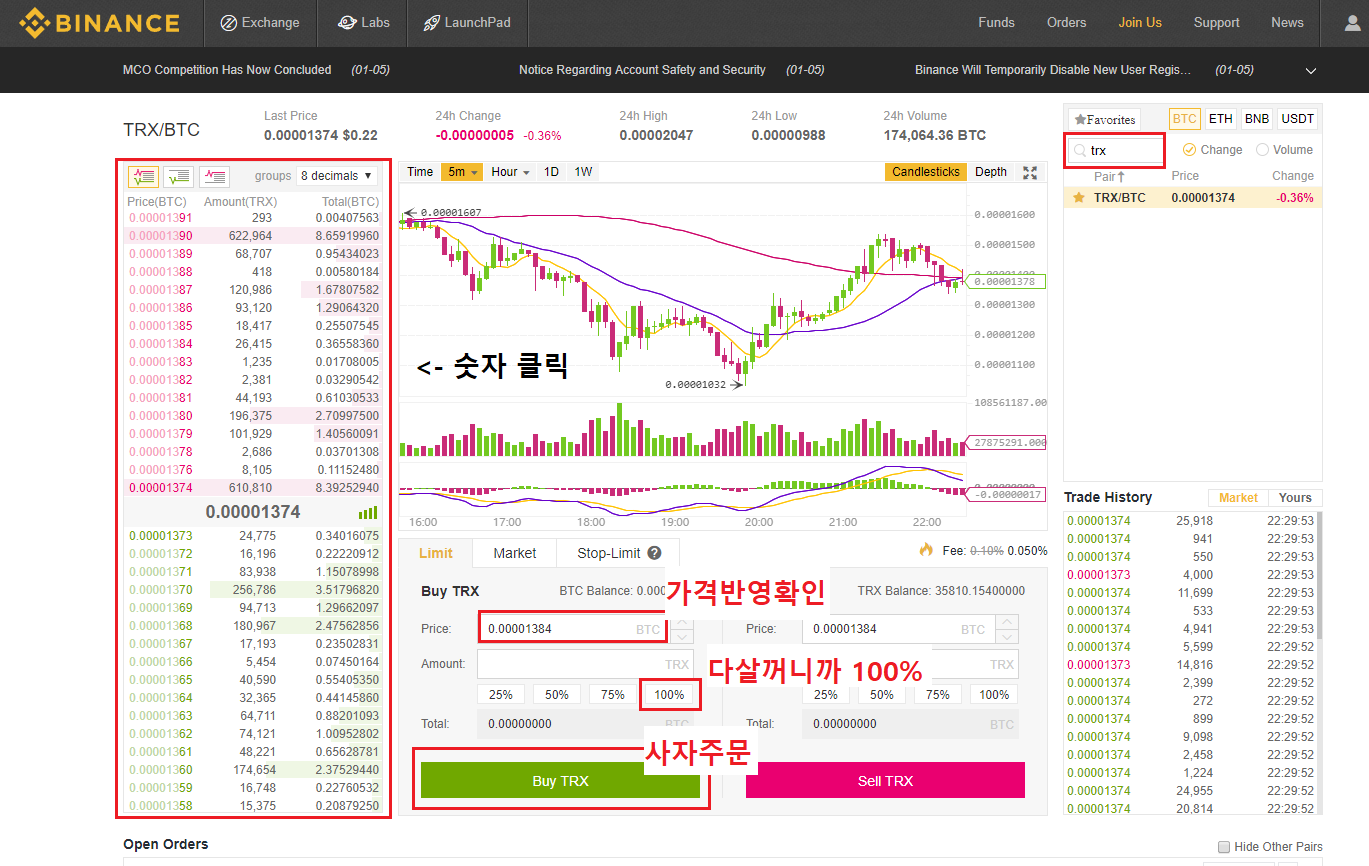Increase the sell price with up arrow

click(x=1007, y=622)
